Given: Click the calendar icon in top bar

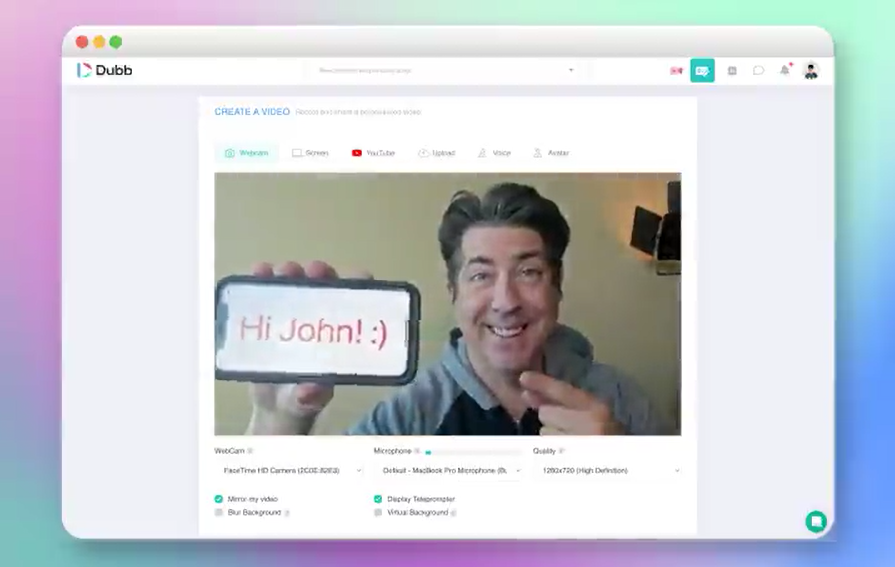Looking at the screenshot, I should point(732,71).
